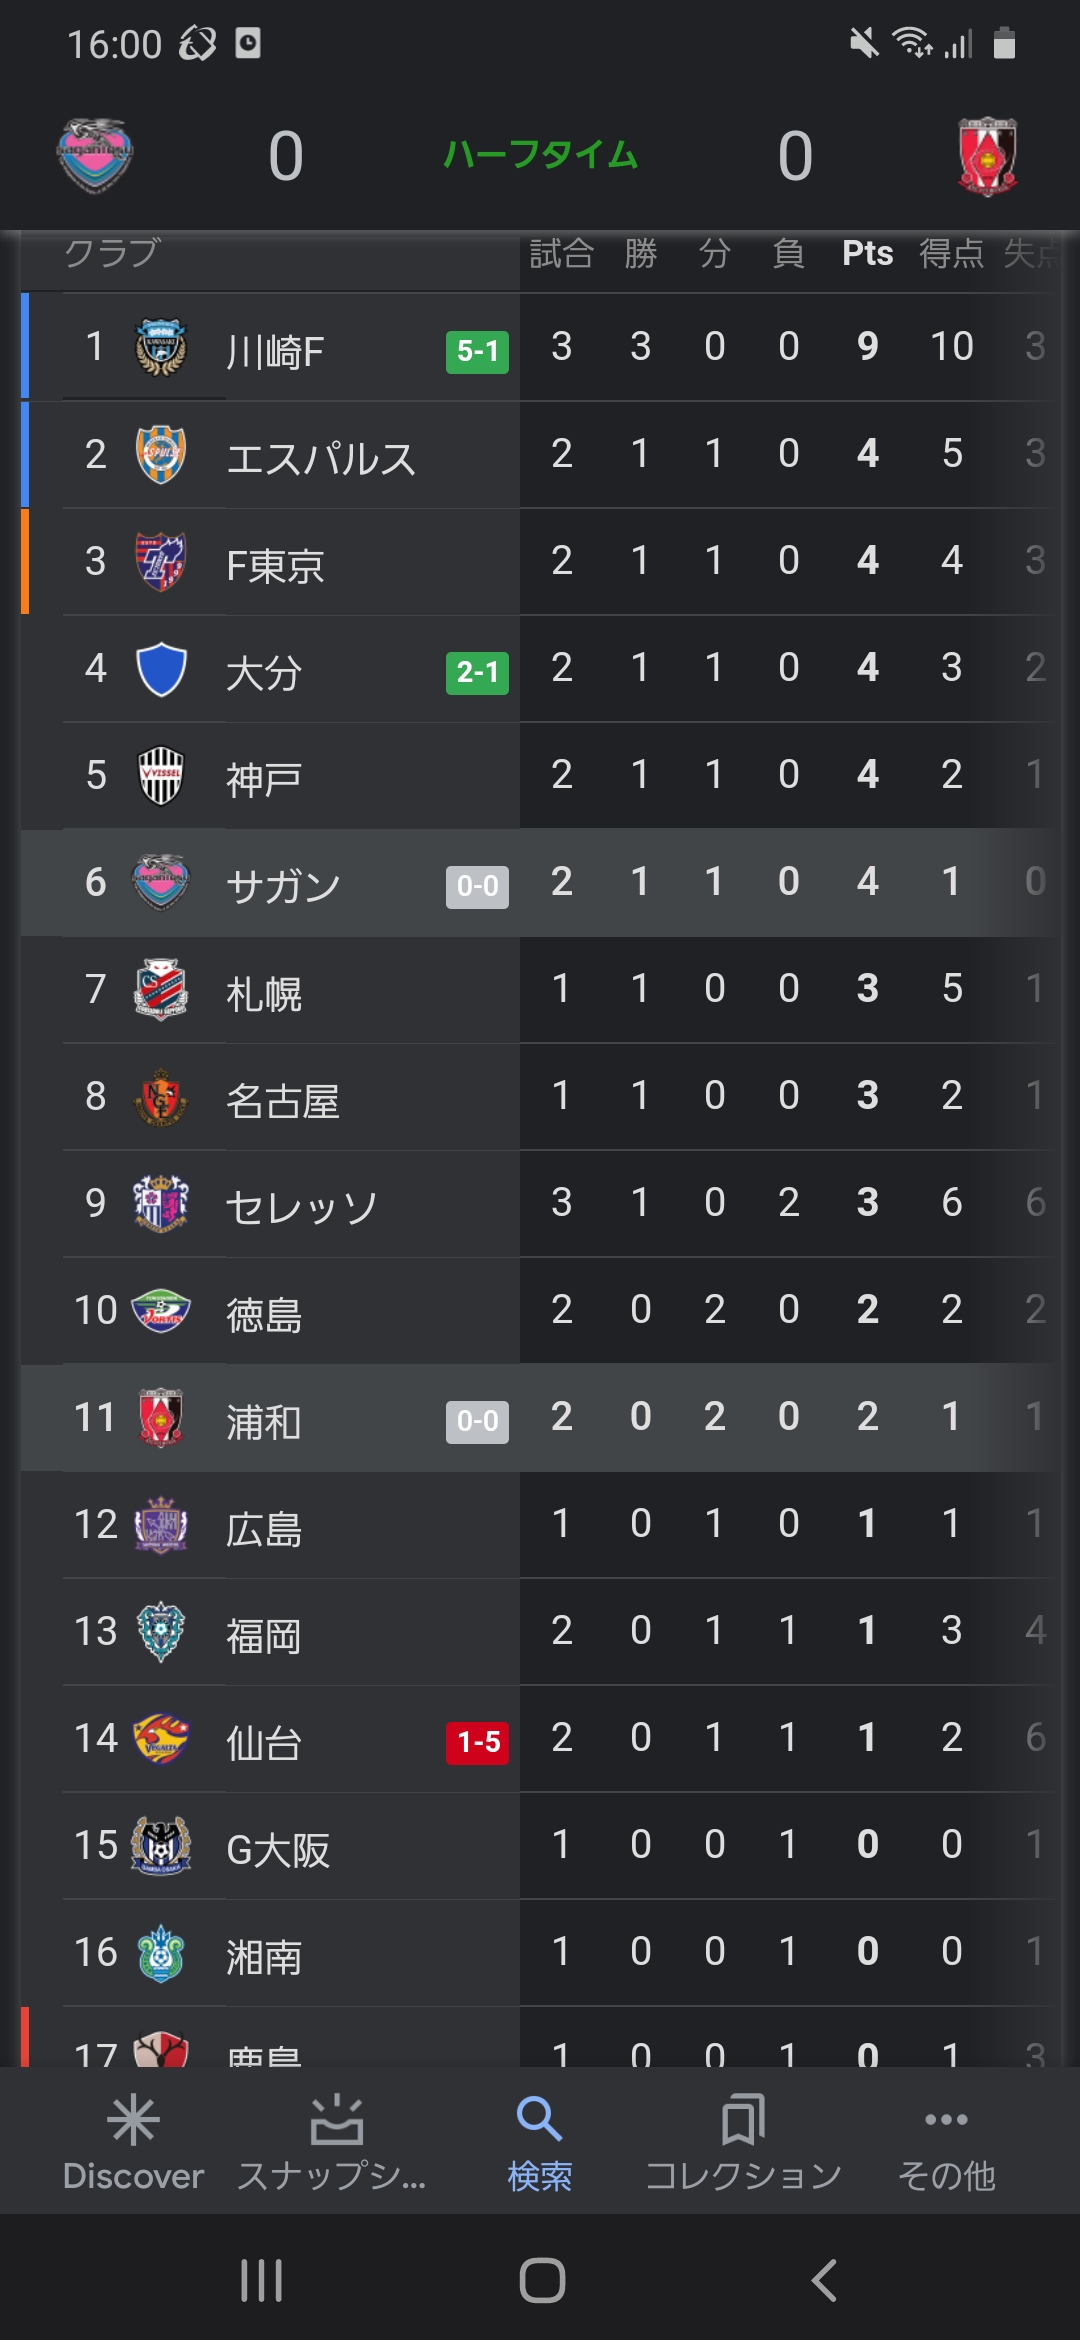The width and height of the screenshot is (1080, 2340).
Task: Tap the Pts column header
Action: click(867, 254)
